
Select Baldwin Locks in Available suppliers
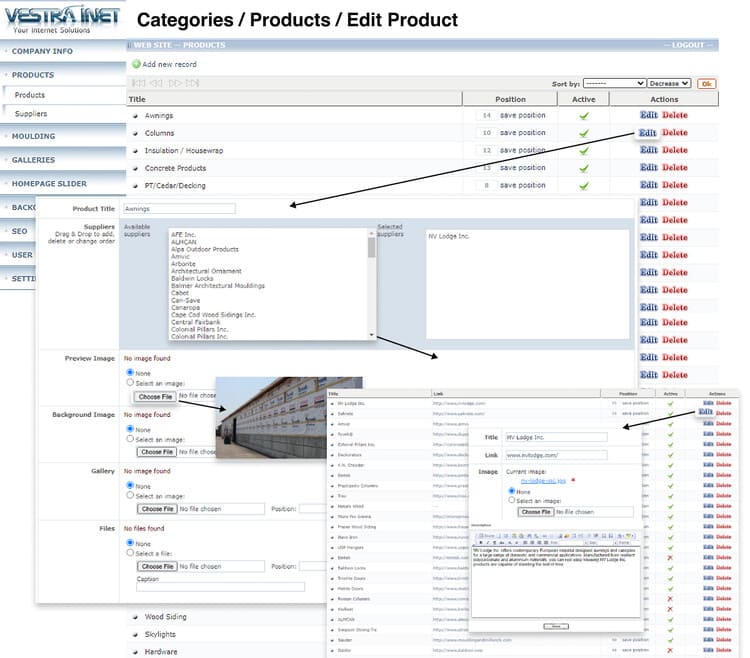192,278
